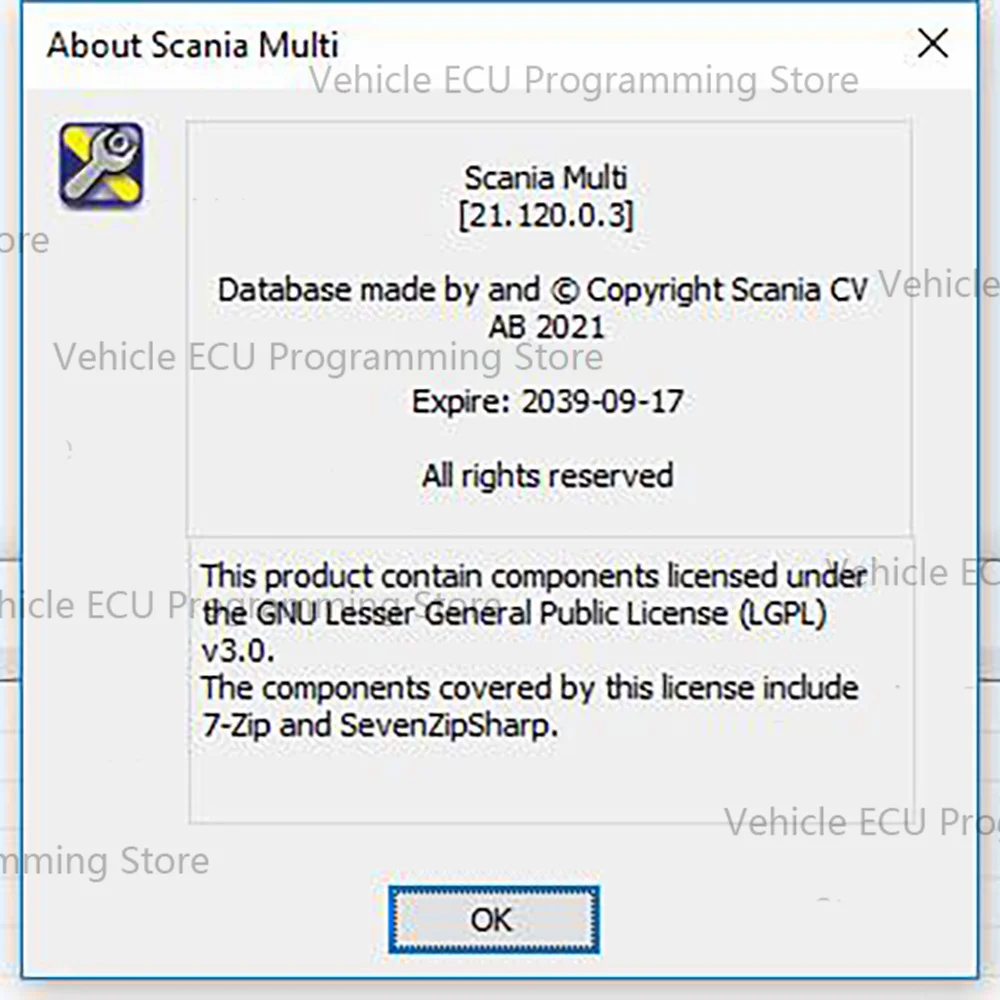Screen dimensions: 1000x1000
Task: Close the About Scania Multi dialog
Action: 932,43
